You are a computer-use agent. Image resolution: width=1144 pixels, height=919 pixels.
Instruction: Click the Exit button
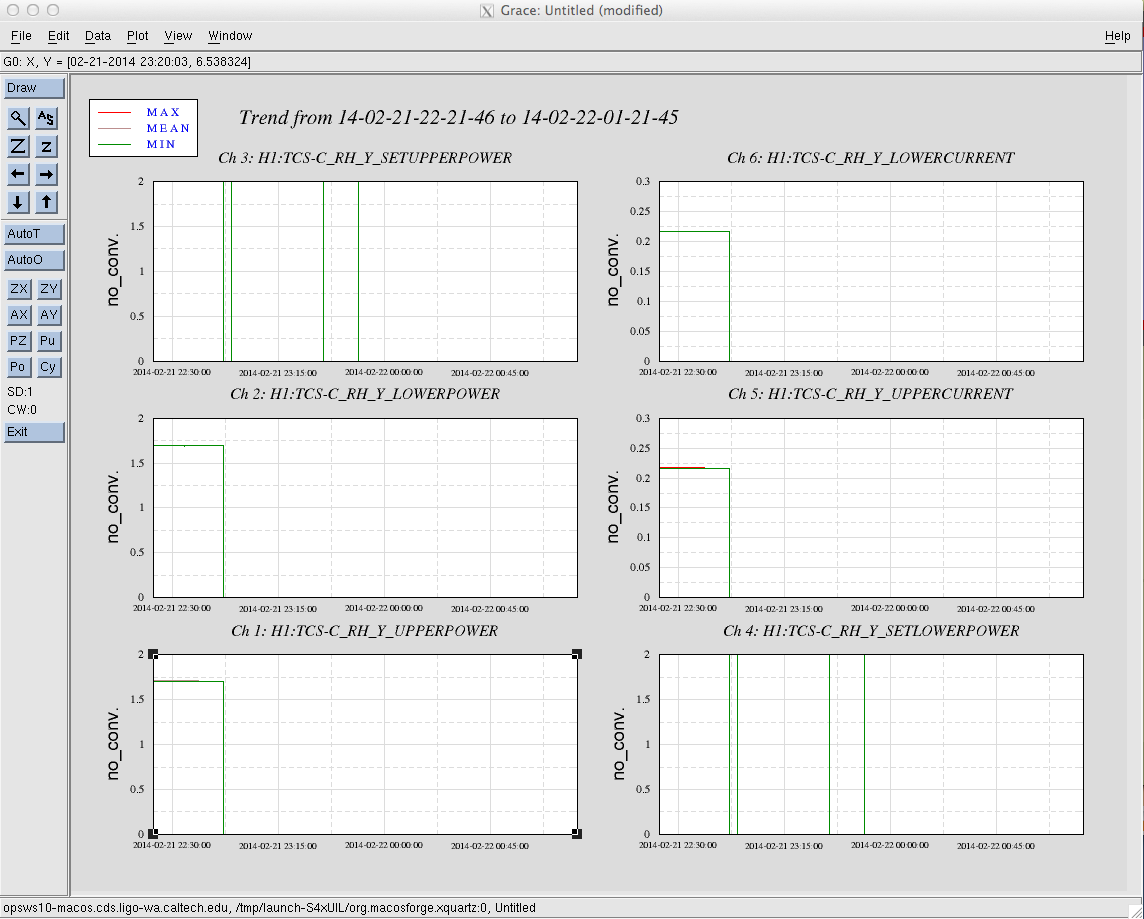pos(34,432)
